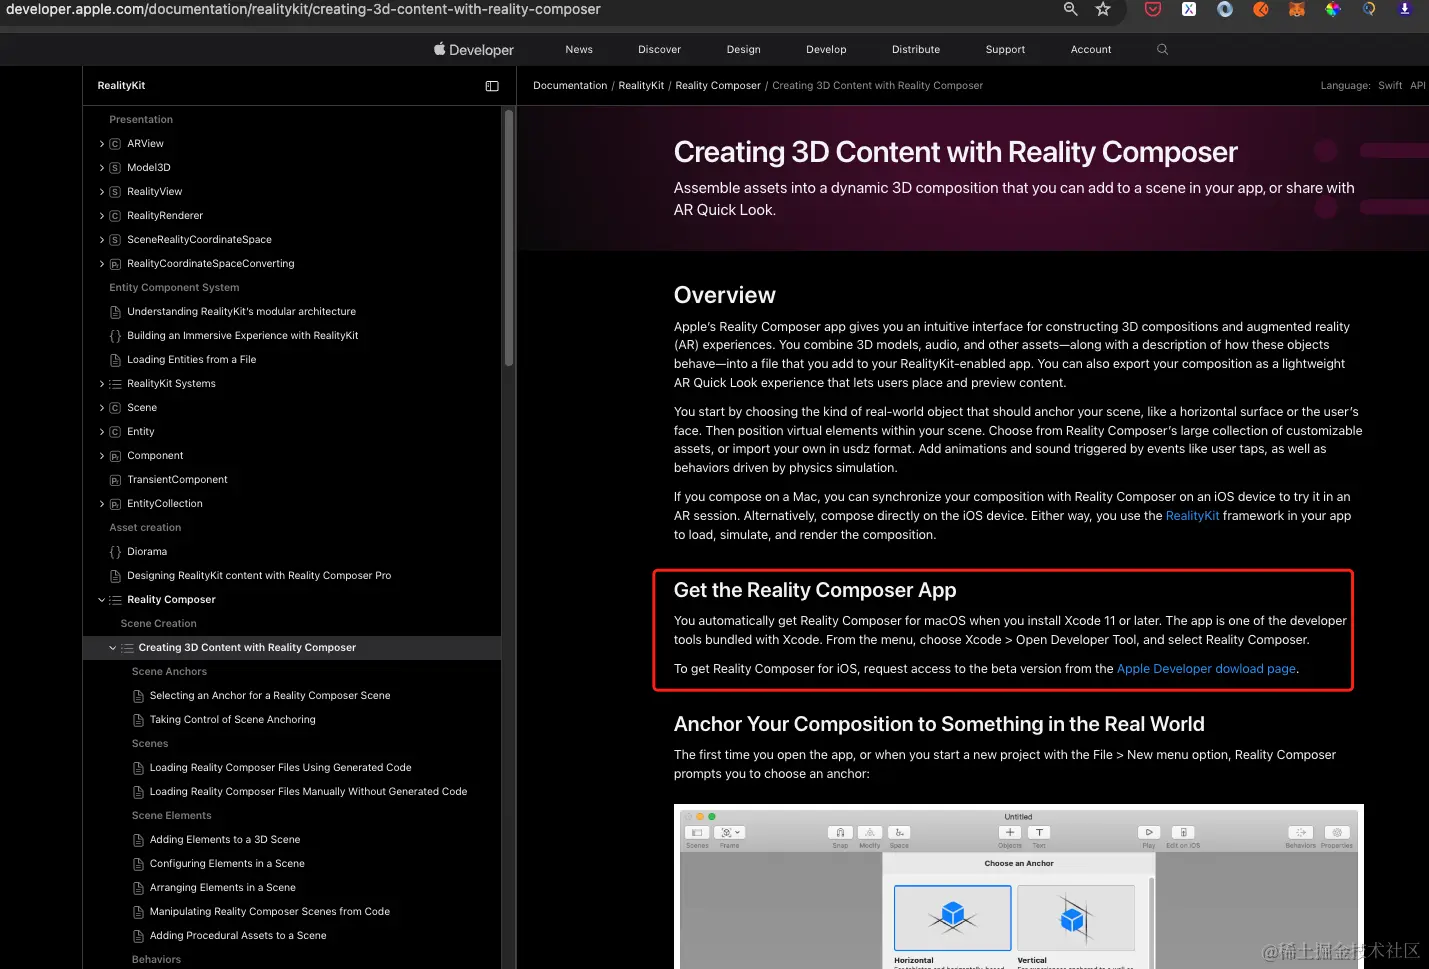Open Loading Entities from a File

191,360
